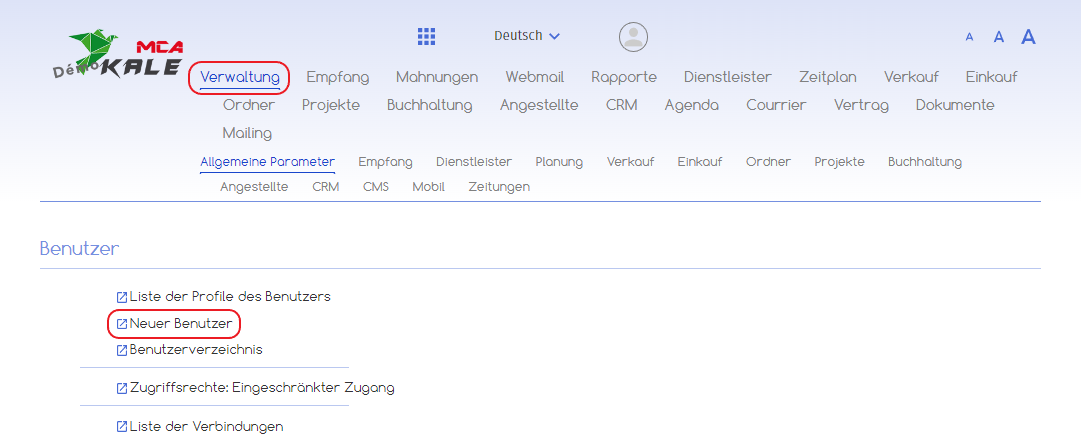Go to the Webmail menu
Viewport: 1081px width, 445px height.
tap(534, 77)
